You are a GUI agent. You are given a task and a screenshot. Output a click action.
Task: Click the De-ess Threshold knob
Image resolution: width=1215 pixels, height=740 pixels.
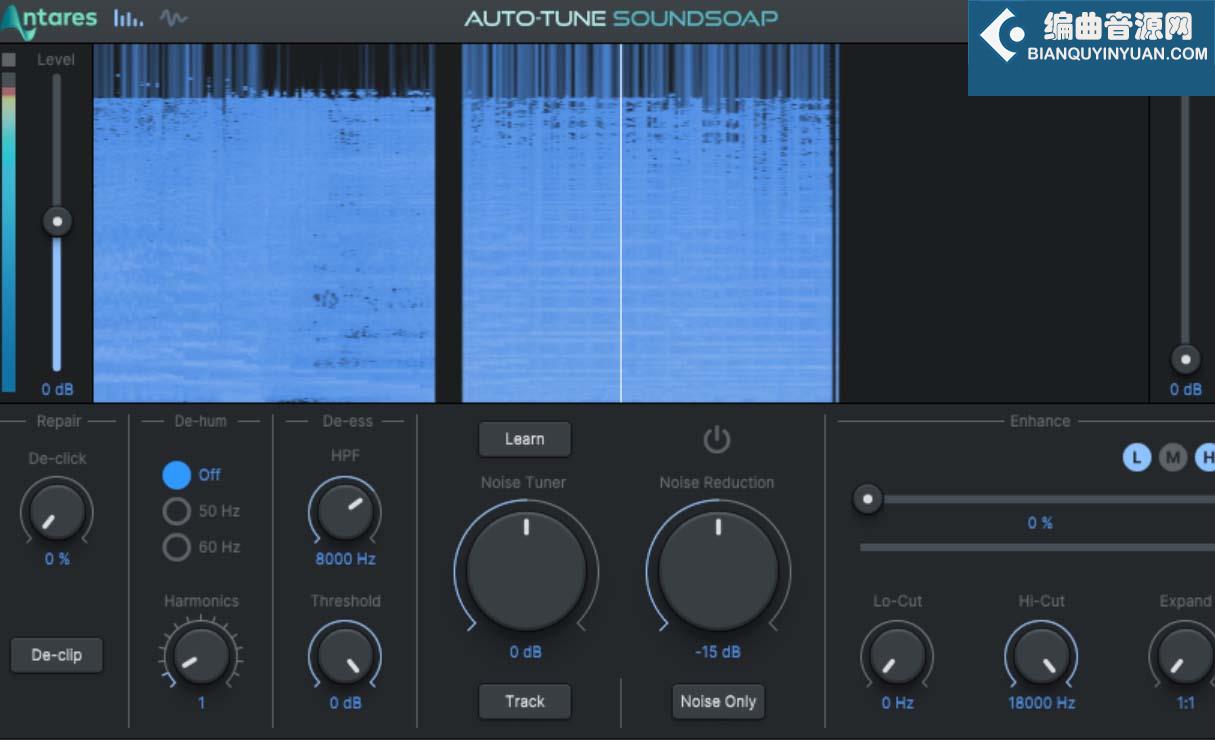(345, 655)
